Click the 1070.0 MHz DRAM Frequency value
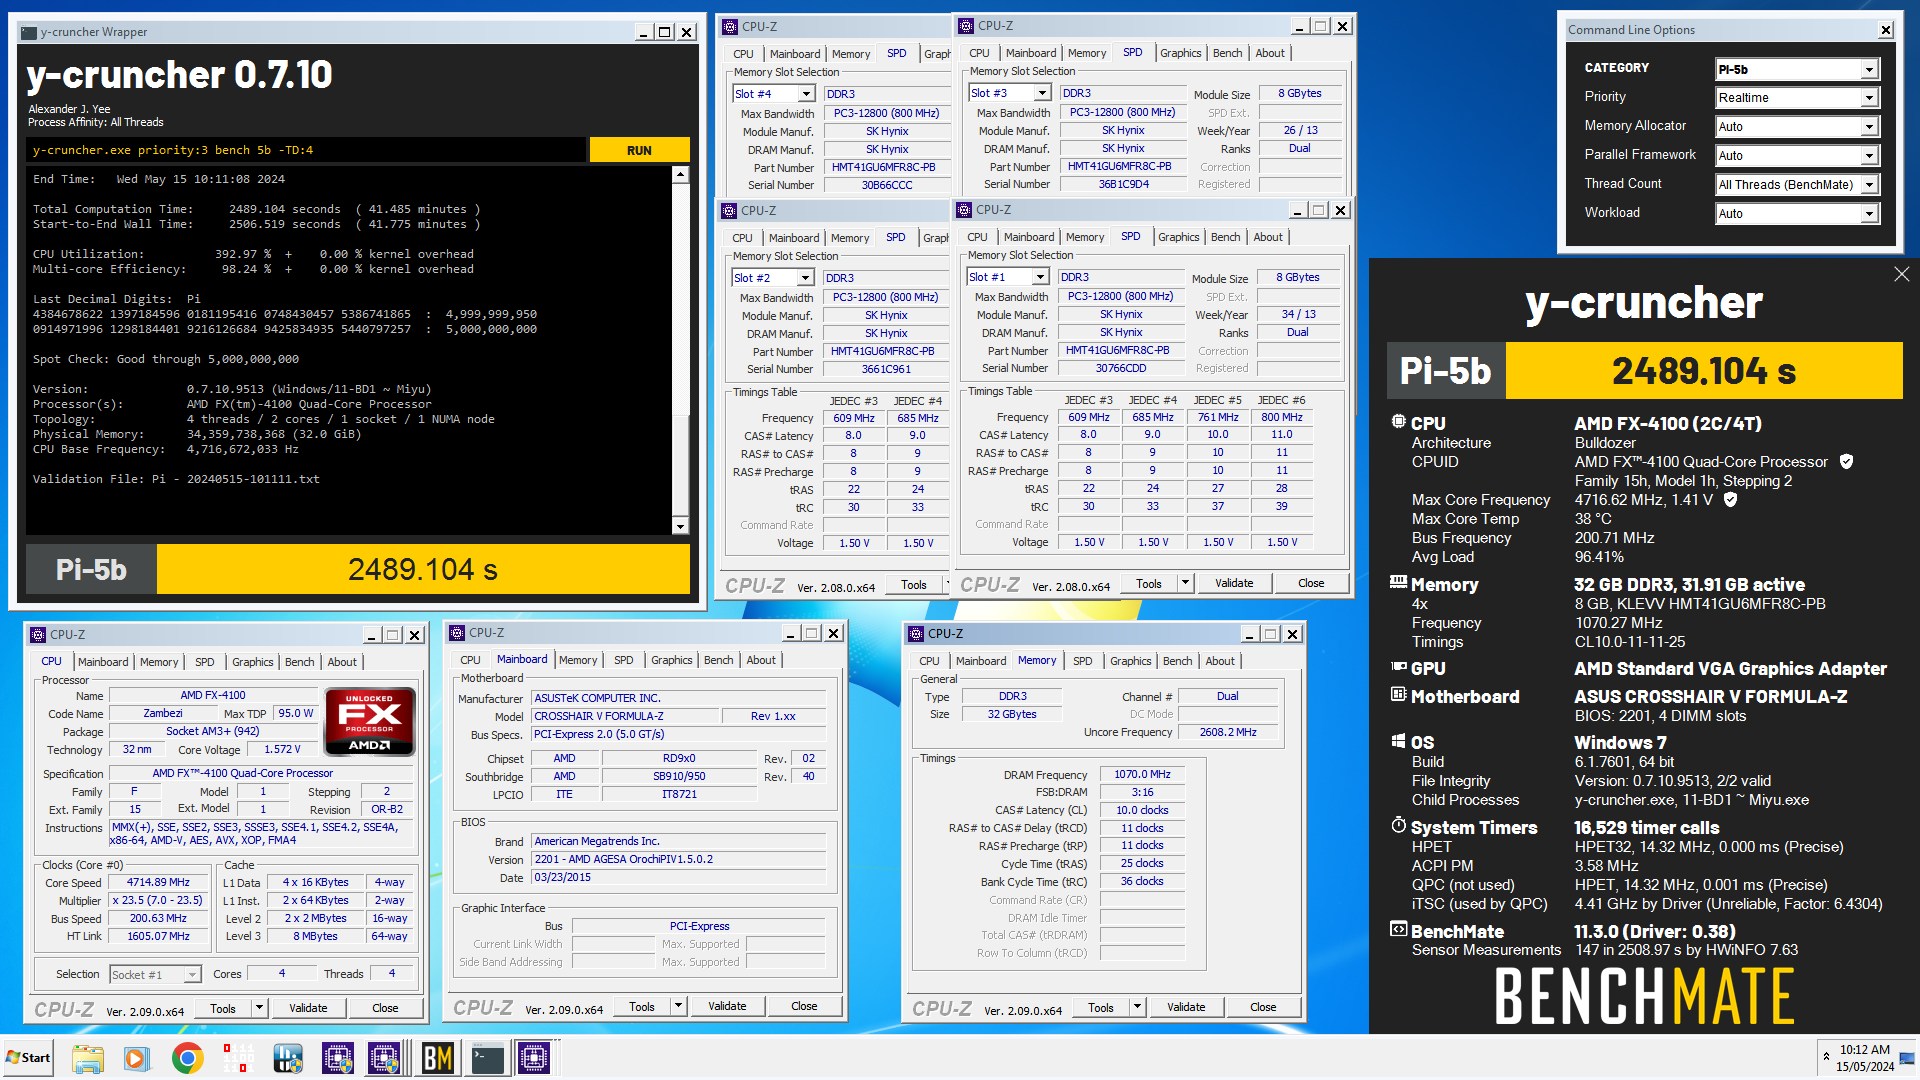The height and width of the screenshot is (1080, 1920). point(1142,774)
